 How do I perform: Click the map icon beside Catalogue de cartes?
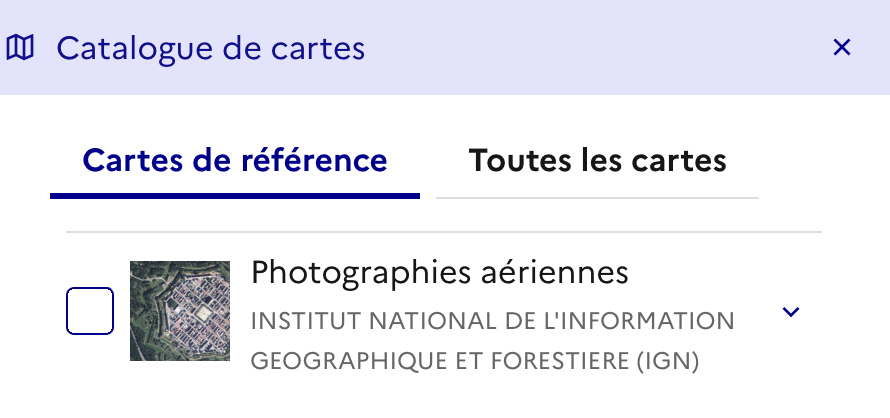[x=20, y=47]
